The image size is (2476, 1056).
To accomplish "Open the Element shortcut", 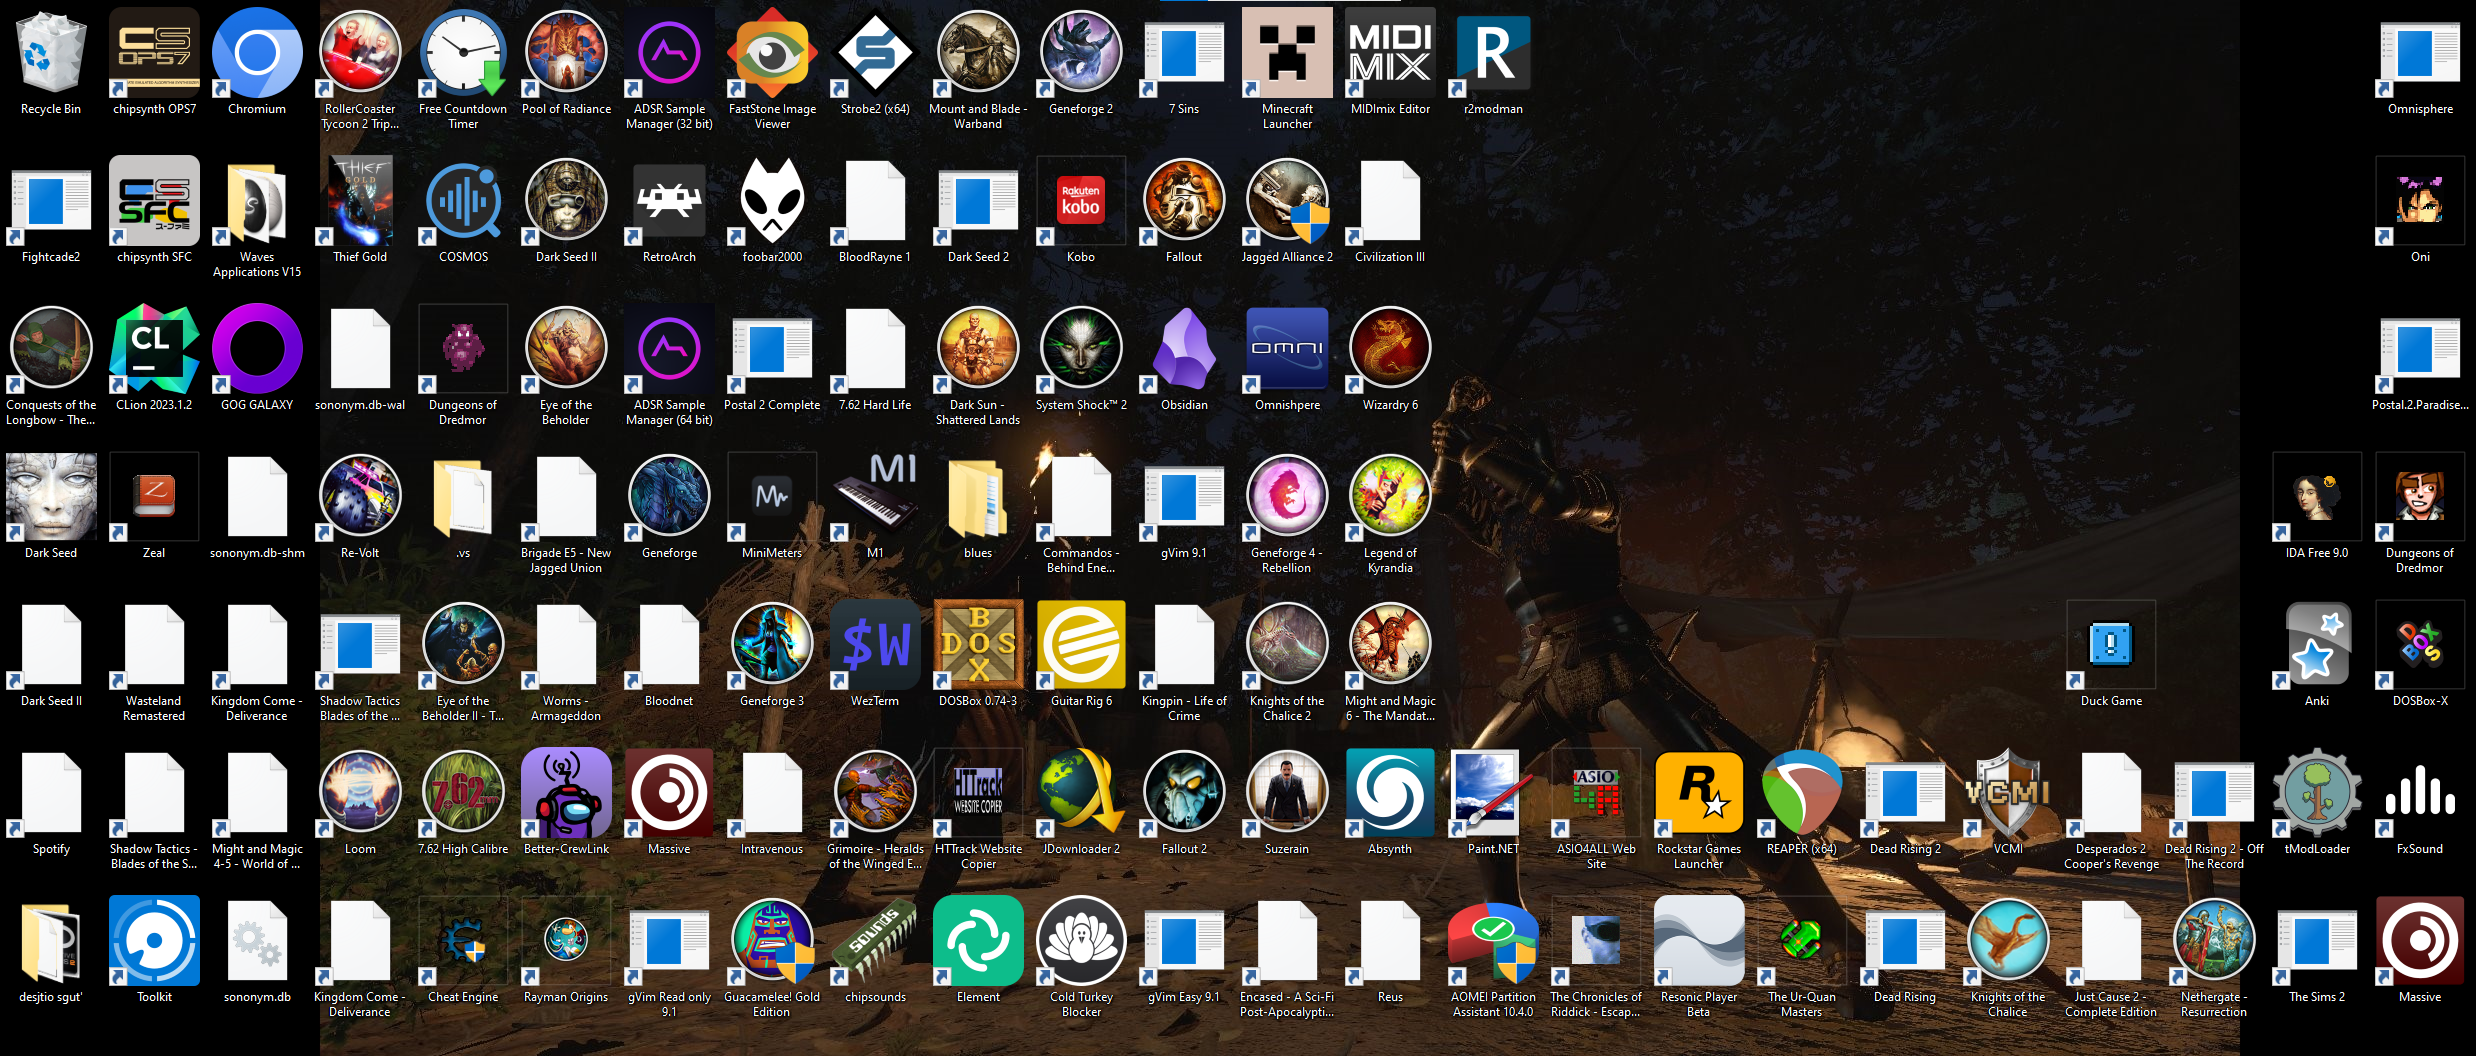I will pos(978,941).
